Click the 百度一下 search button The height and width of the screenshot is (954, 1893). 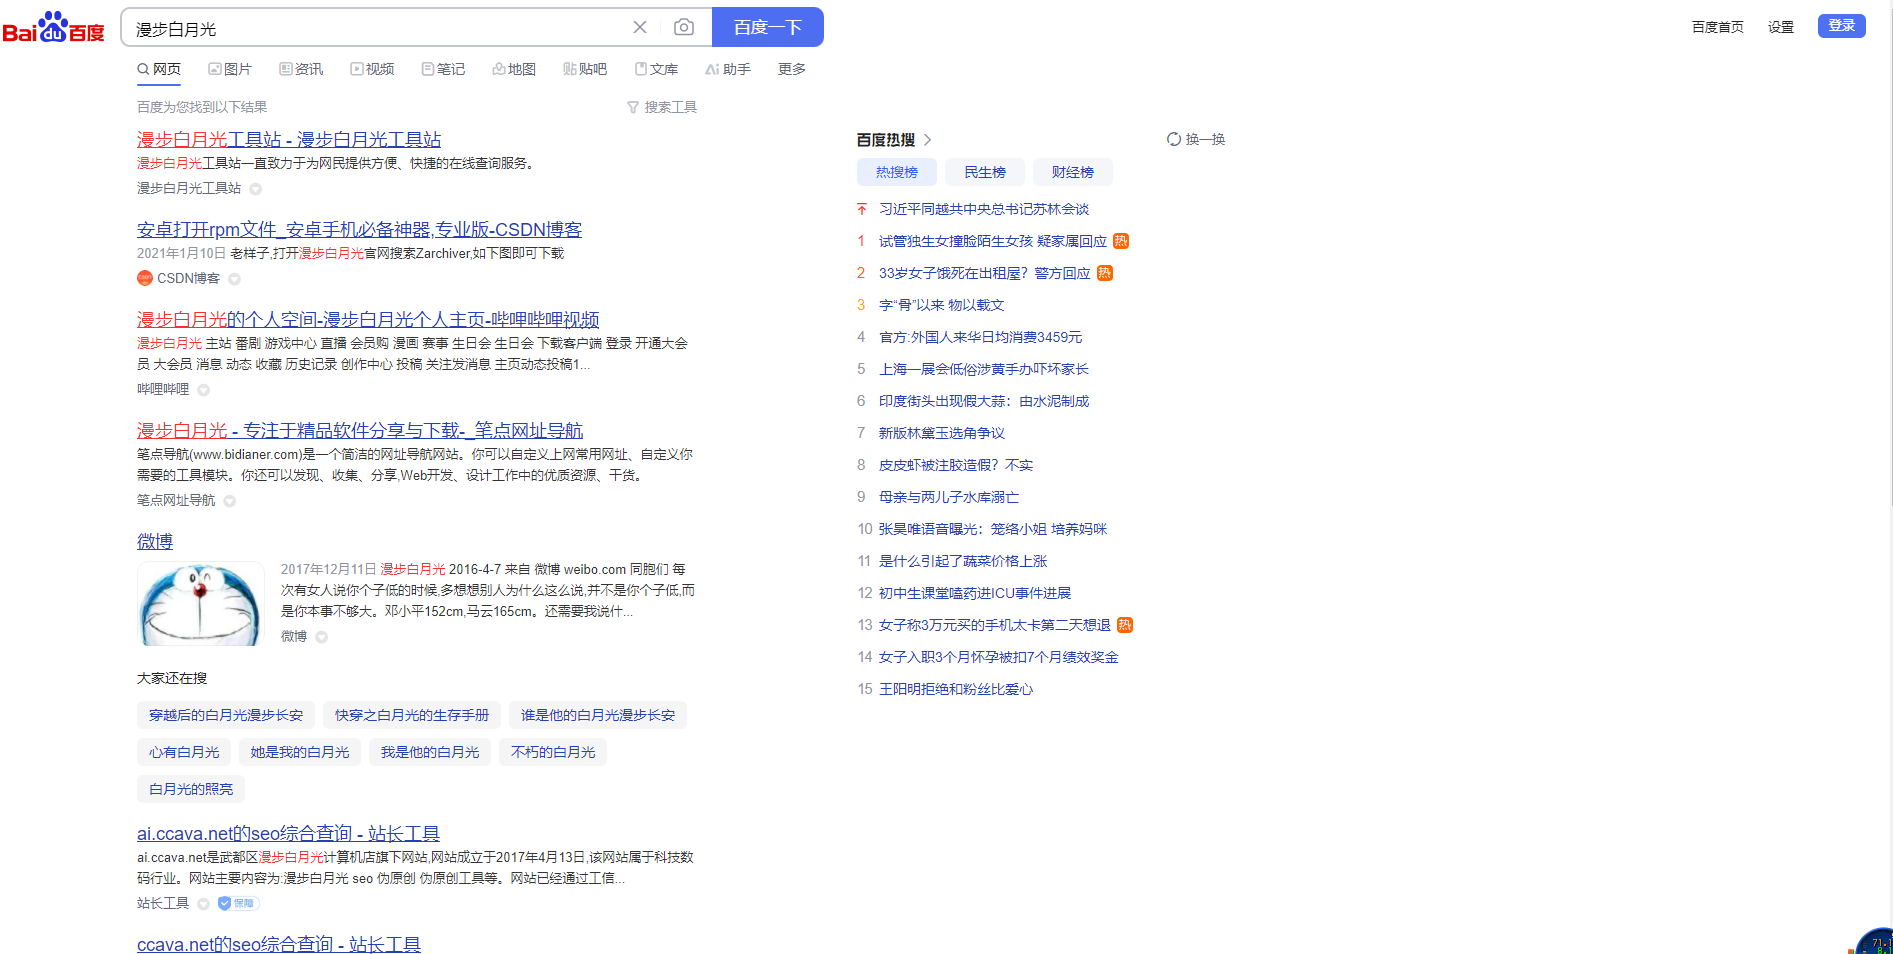(768, 27)
